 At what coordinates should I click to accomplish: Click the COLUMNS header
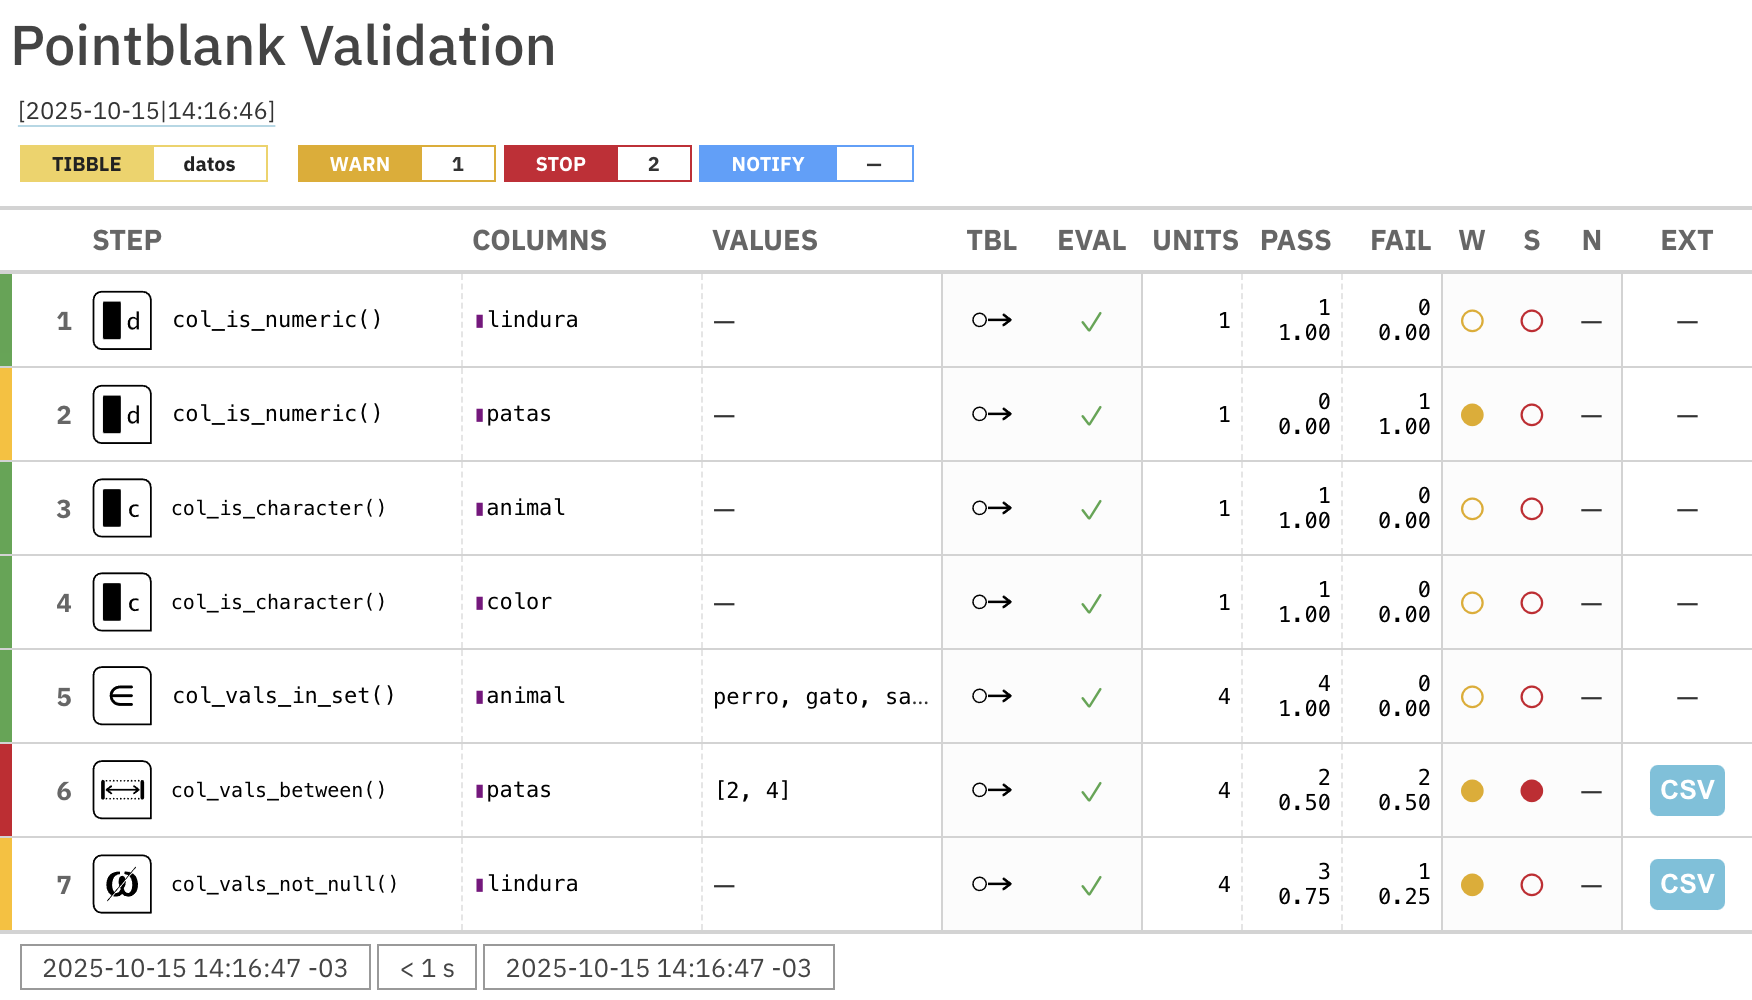point(539,241)
